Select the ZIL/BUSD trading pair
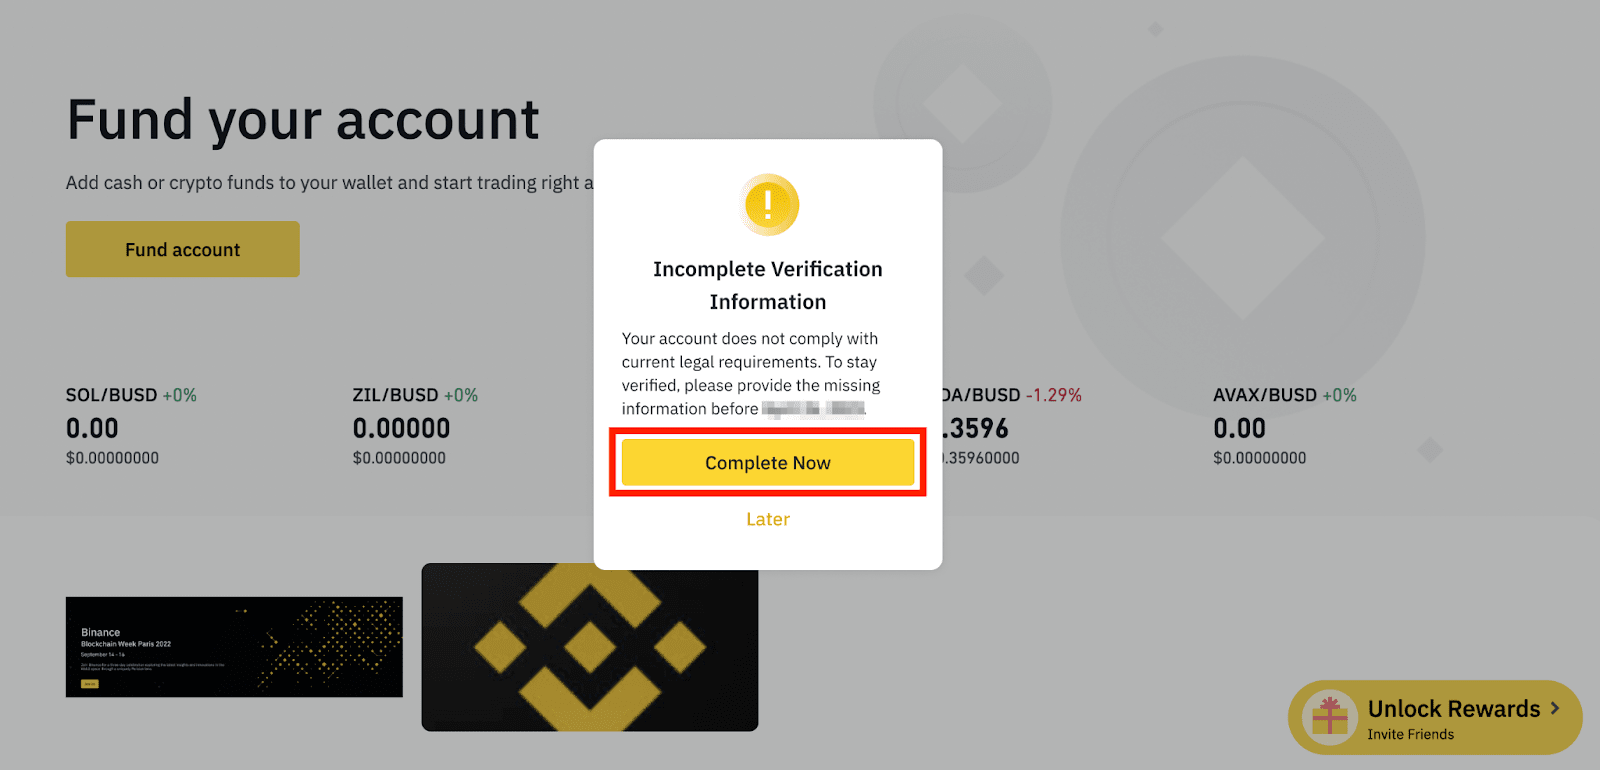This screenshot has width=1600, height=770. (x=395, y=395)
